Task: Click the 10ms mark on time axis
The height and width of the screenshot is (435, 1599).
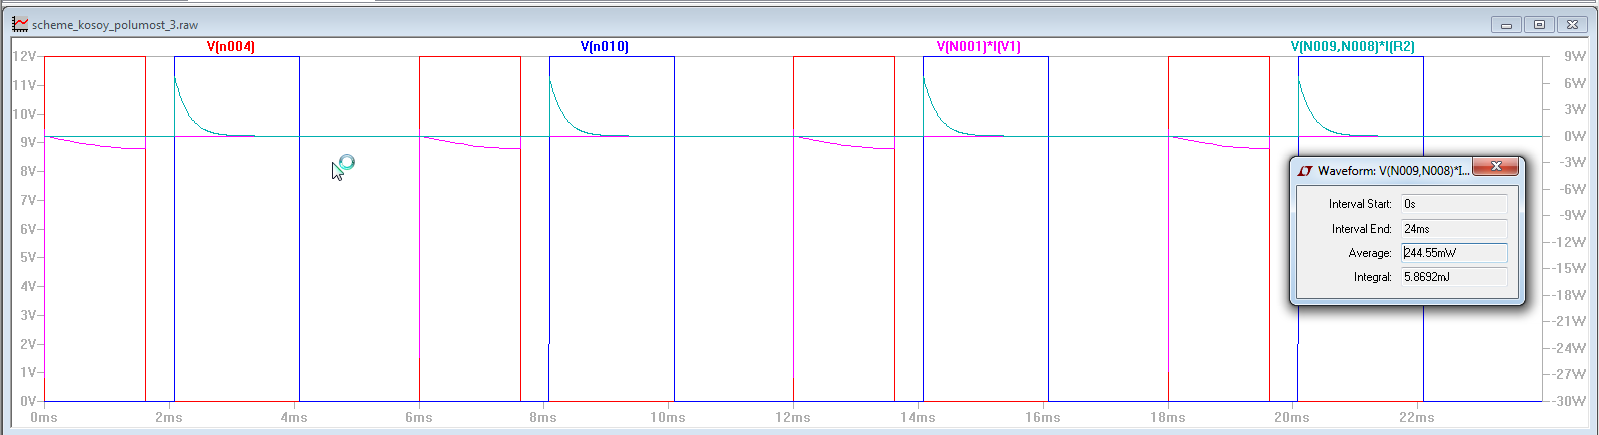Action: [x=667, y=417]
